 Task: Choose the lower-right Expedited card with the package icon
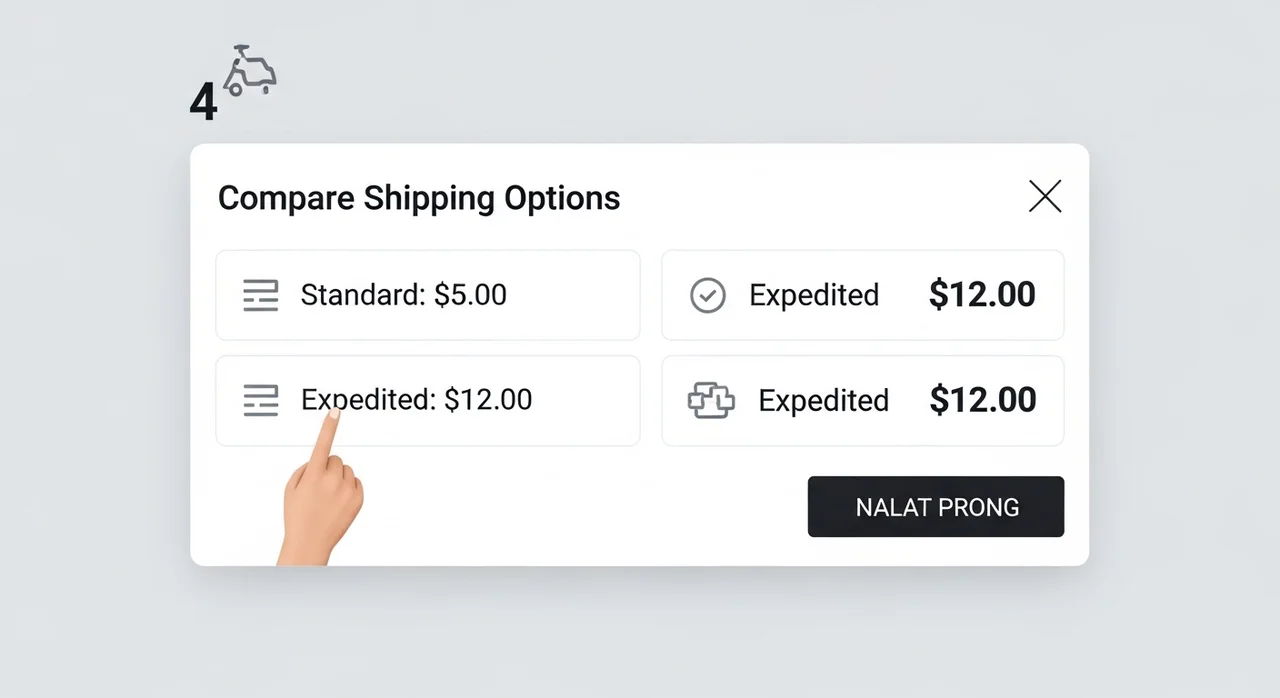(x=863, y=400)
